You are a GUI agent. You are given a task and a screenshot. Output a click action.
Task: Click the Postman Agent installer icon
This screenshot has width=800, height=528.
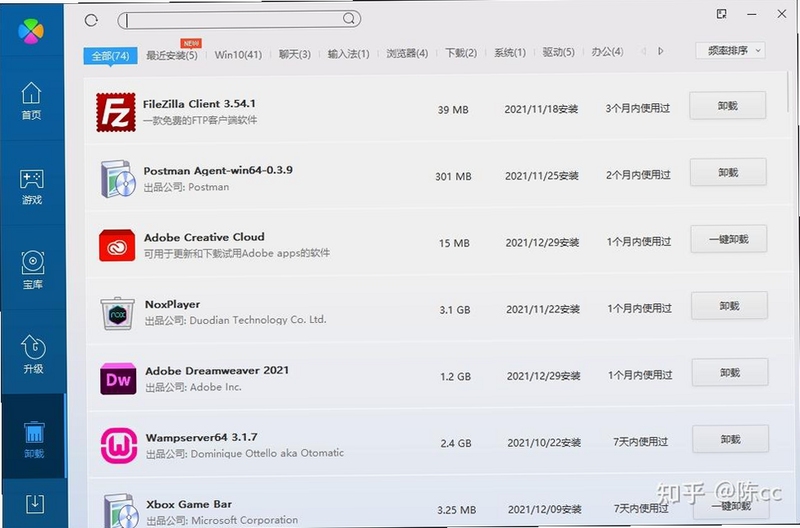click(118, 179)
